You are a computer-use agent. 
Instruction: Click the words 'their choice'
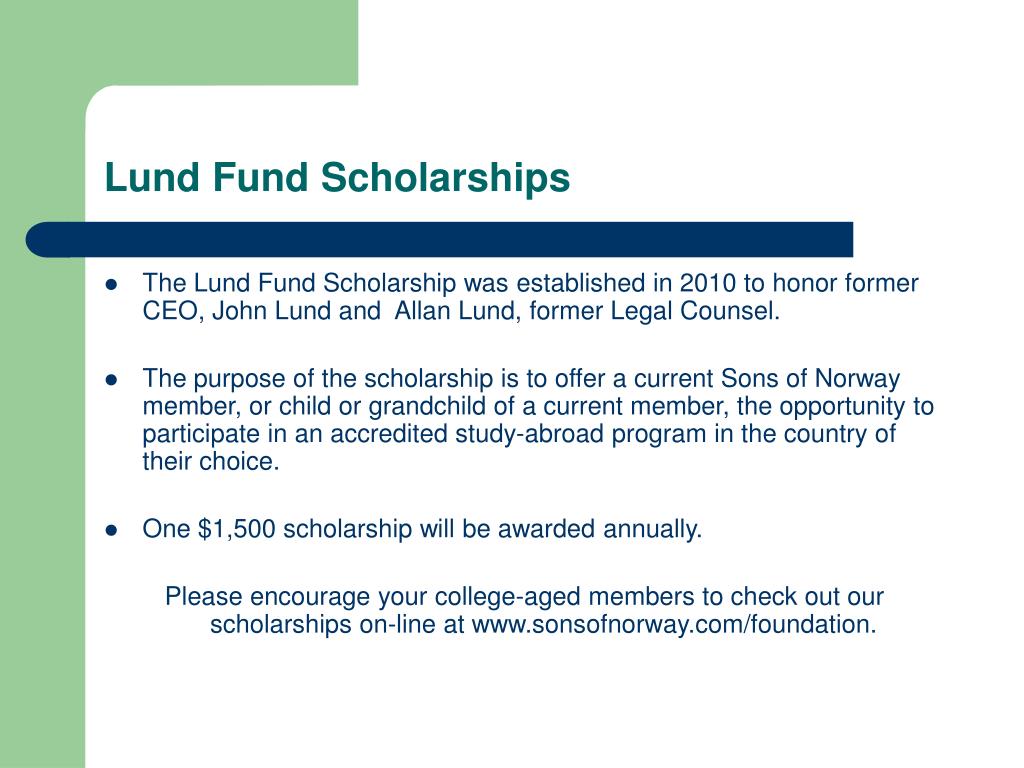click(x=210, y=461)
